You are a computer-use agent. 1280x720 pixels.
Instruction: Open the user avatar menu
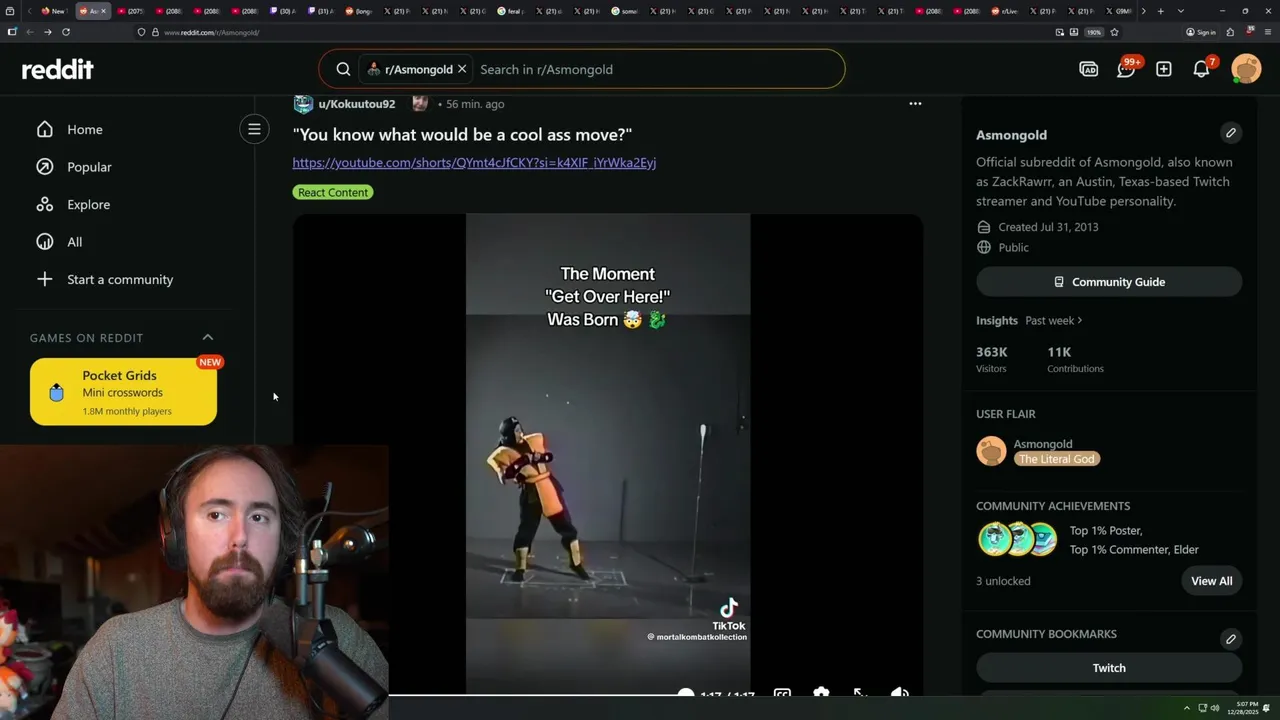(1246, 69)
